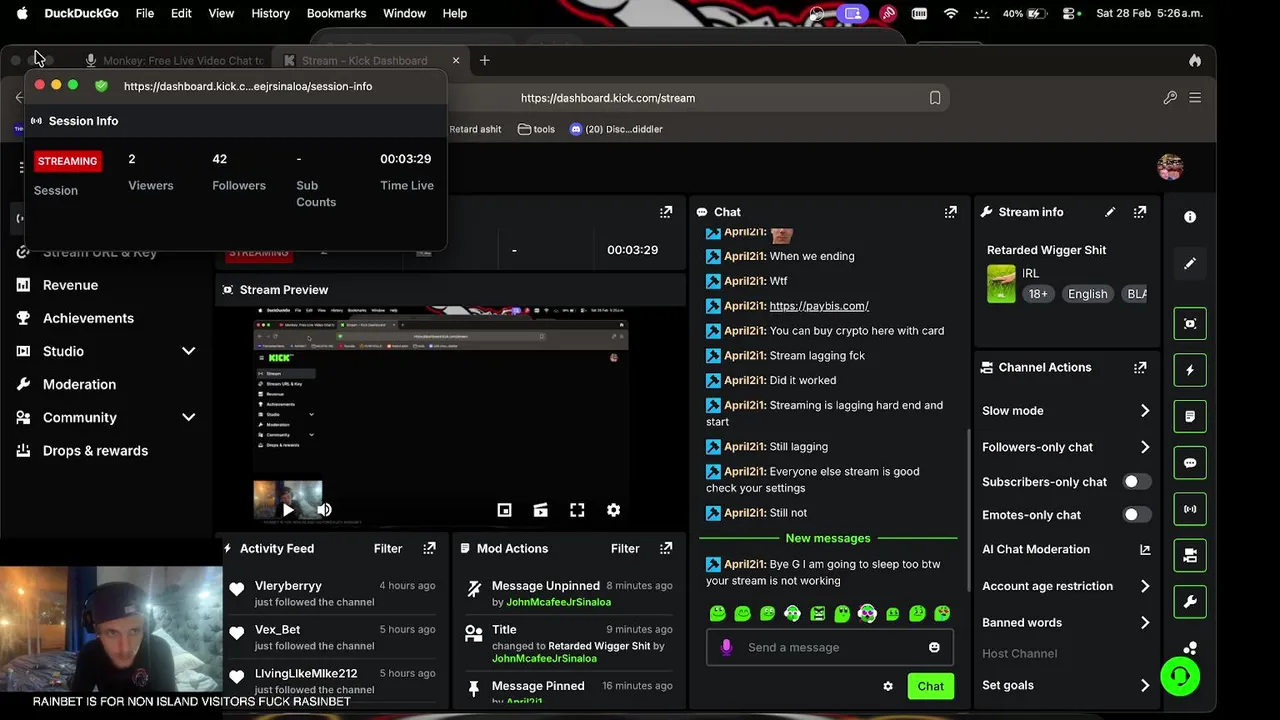
Task: Pop out the Stream info panel
Action: (x=1139, y=212)
